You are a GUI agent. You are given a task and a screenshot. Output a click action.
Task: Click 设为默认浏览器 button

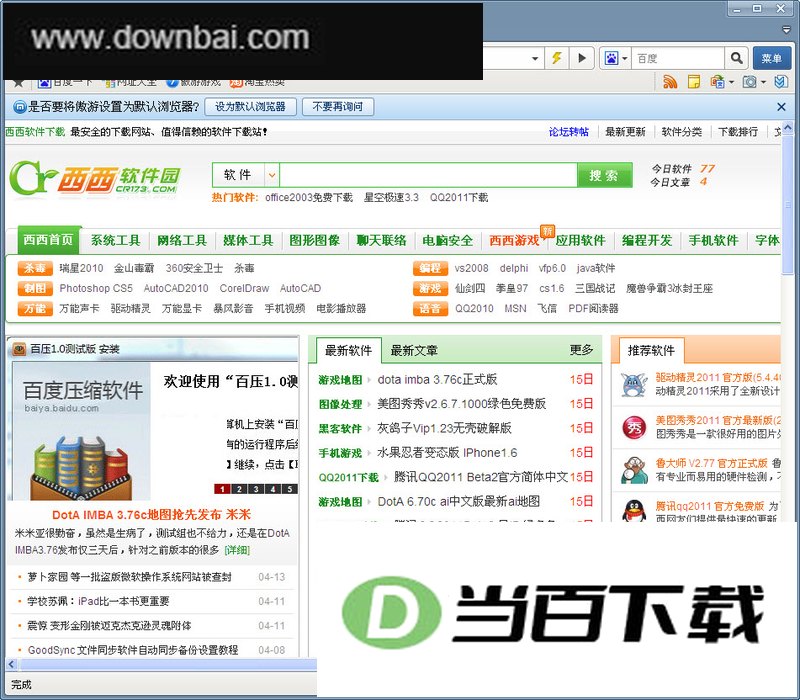coord(250,107)
